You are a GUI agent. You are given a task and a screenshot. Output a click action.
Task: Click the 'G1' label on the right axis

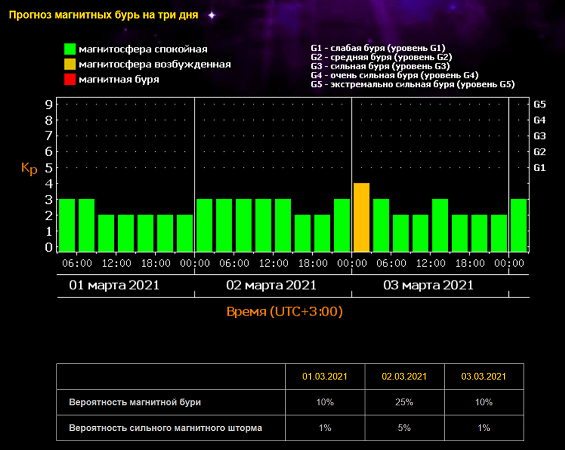[x=539, y=168]
